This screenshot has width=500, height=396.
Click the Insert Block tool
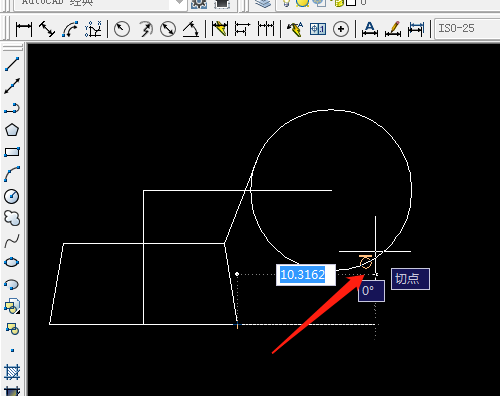pos(12,306)
